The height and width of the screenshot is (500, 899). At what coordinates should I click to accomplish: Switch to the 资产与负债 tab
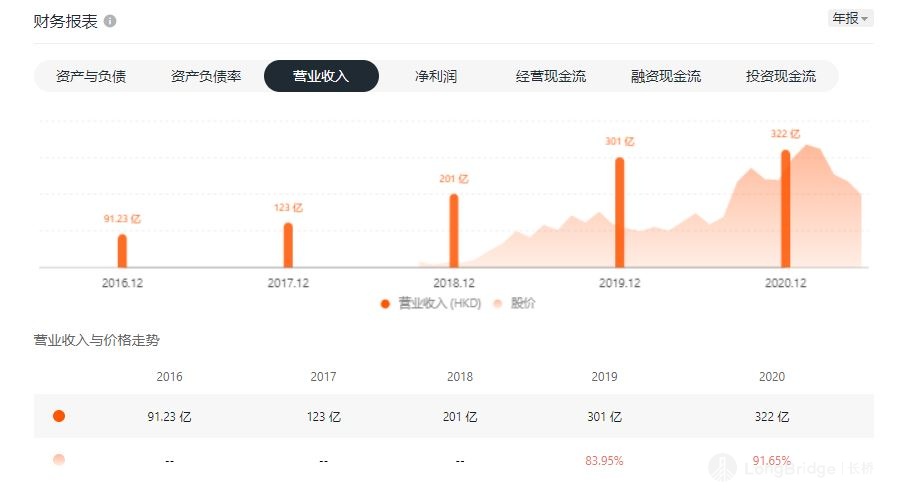click(x=91, y=76)
